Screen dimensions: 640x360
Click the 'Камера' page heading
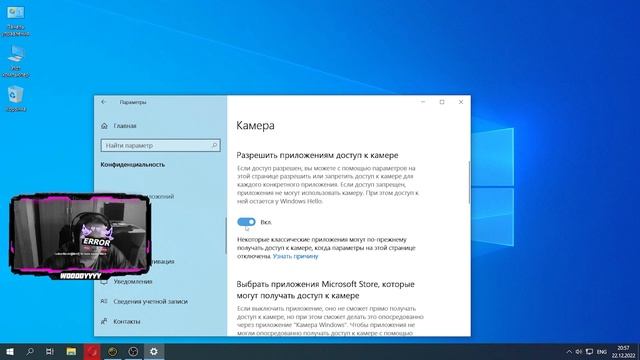click(x=255, y=125)
